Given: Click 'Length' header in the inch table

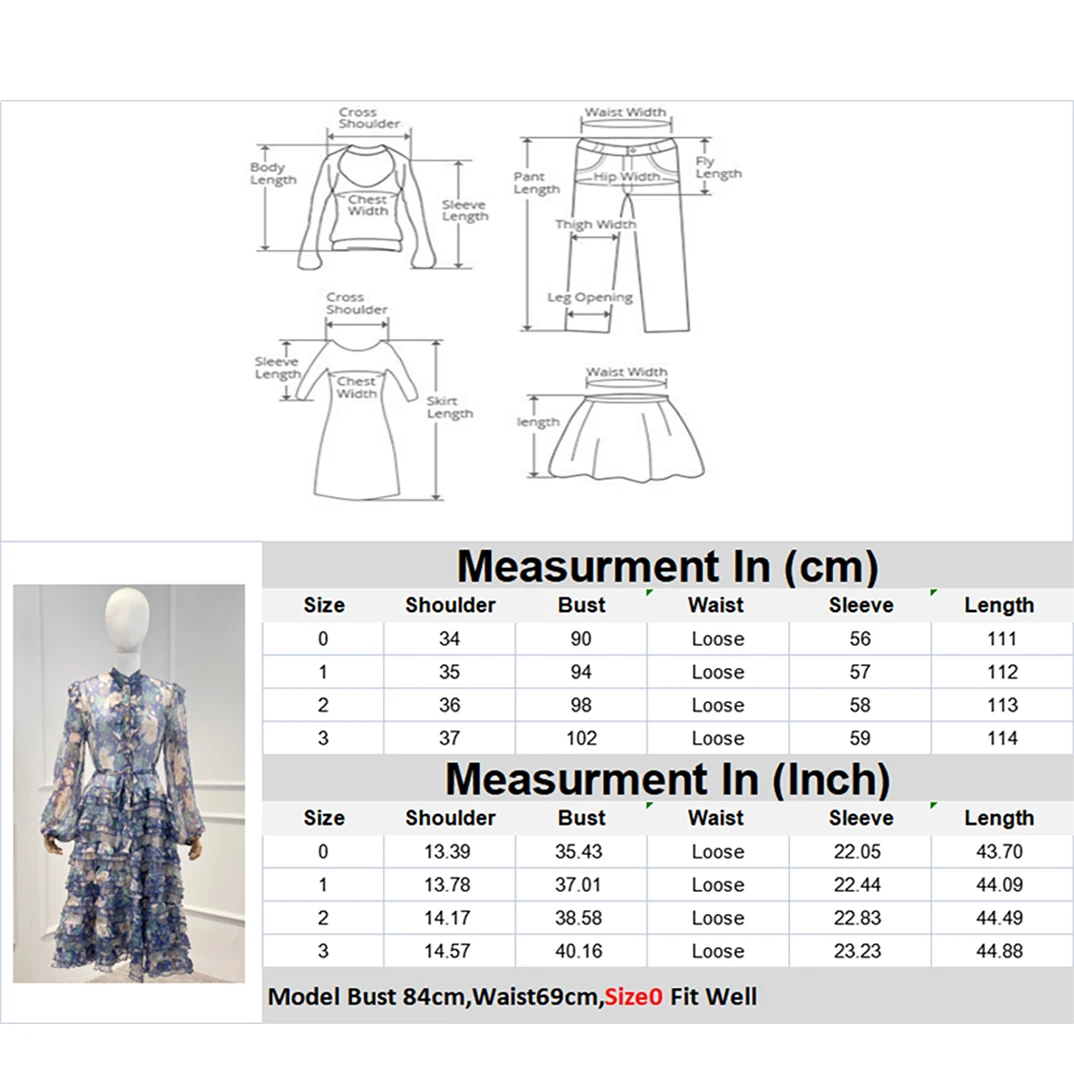Looking at the screenshot, I should click(999, 818).
